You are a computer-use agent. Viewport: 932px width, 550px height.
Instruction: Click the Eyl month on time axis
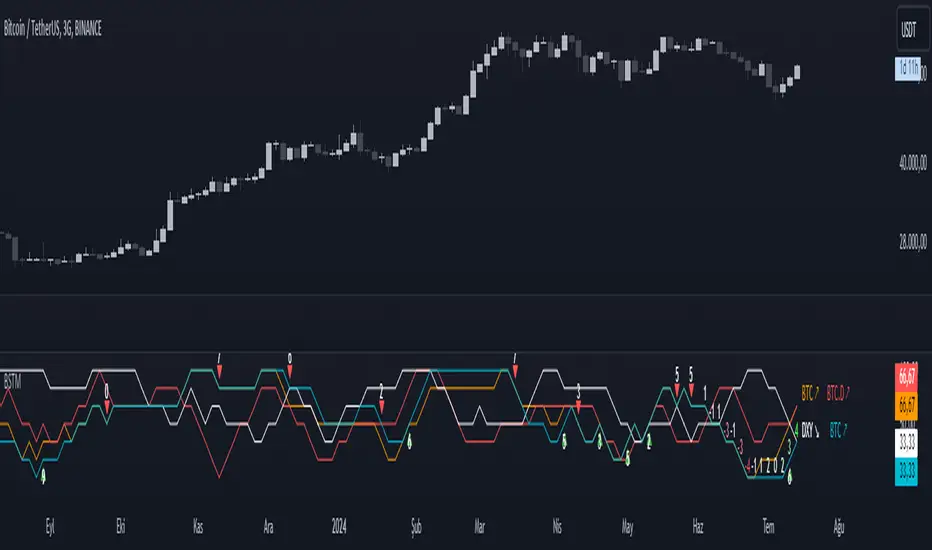point(51,527)
